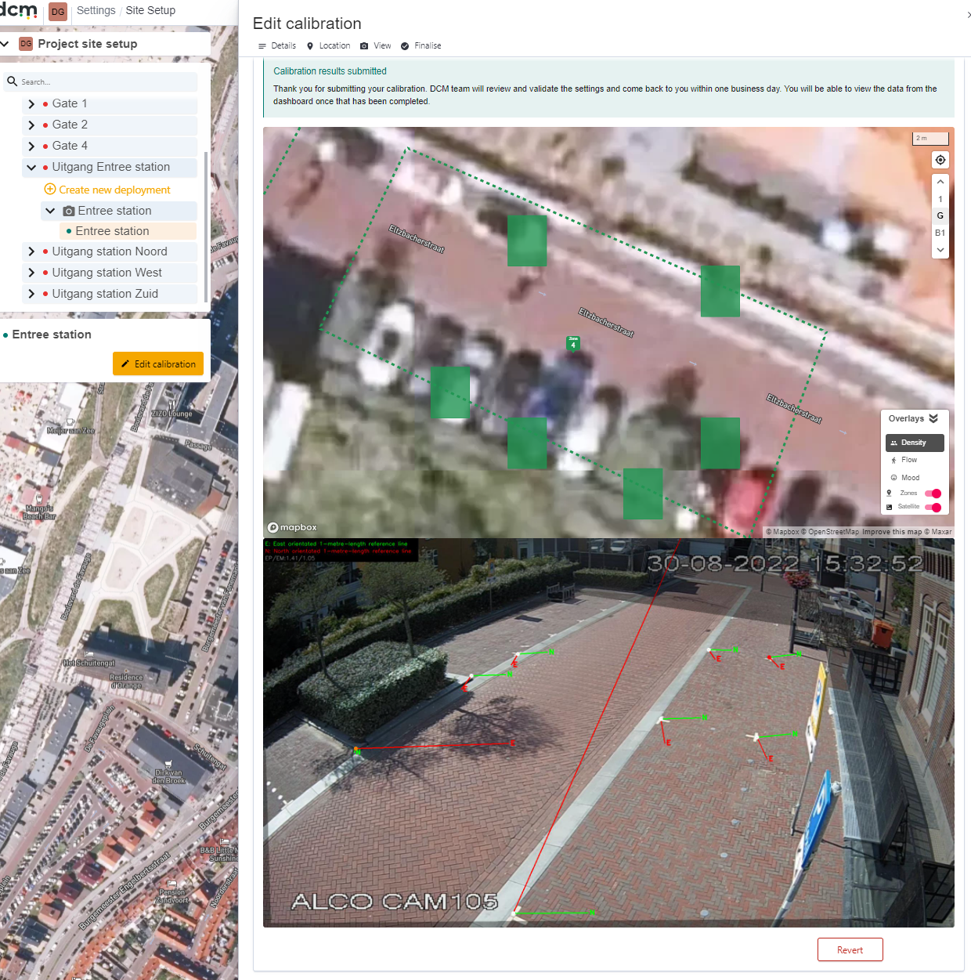Click the site Search field
The image size is (971, 980).
tap(101, 82)
